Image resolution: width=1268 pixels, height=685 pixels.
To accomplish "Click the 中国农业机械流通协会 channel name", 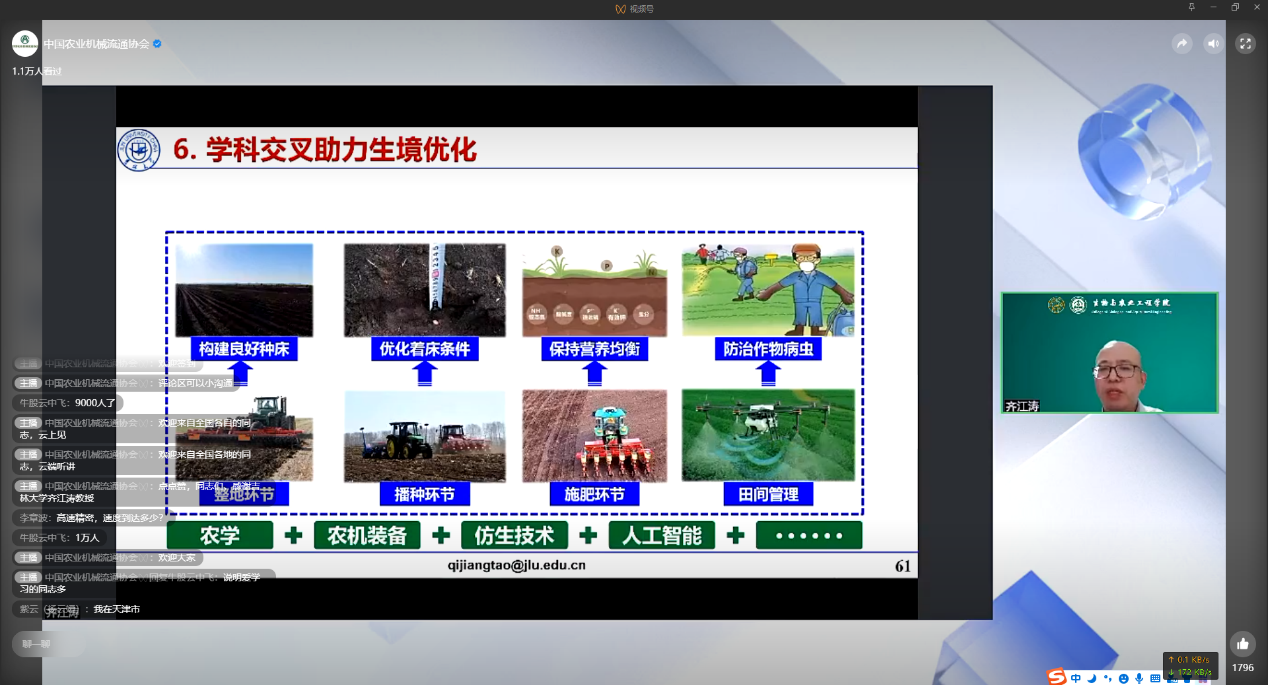I will [96, 44].
